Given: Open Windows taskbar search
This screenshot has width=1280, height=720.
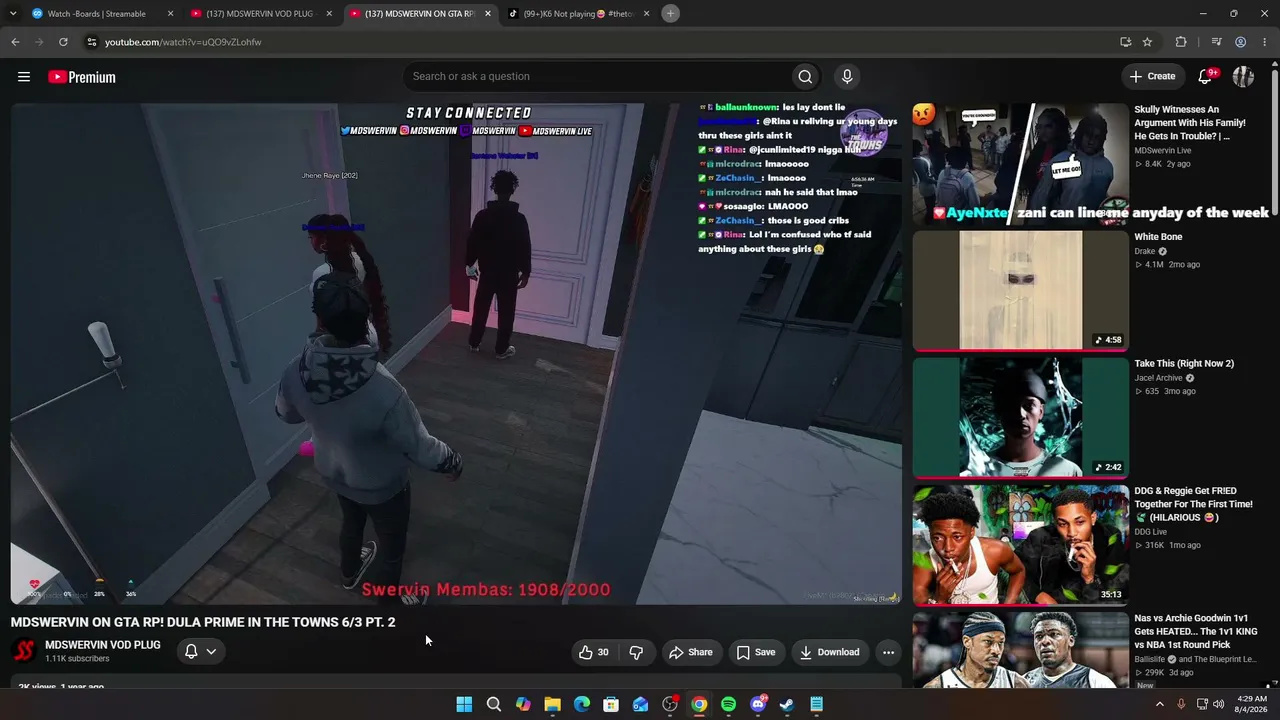Looking at the screenshot, I should 493,705.
